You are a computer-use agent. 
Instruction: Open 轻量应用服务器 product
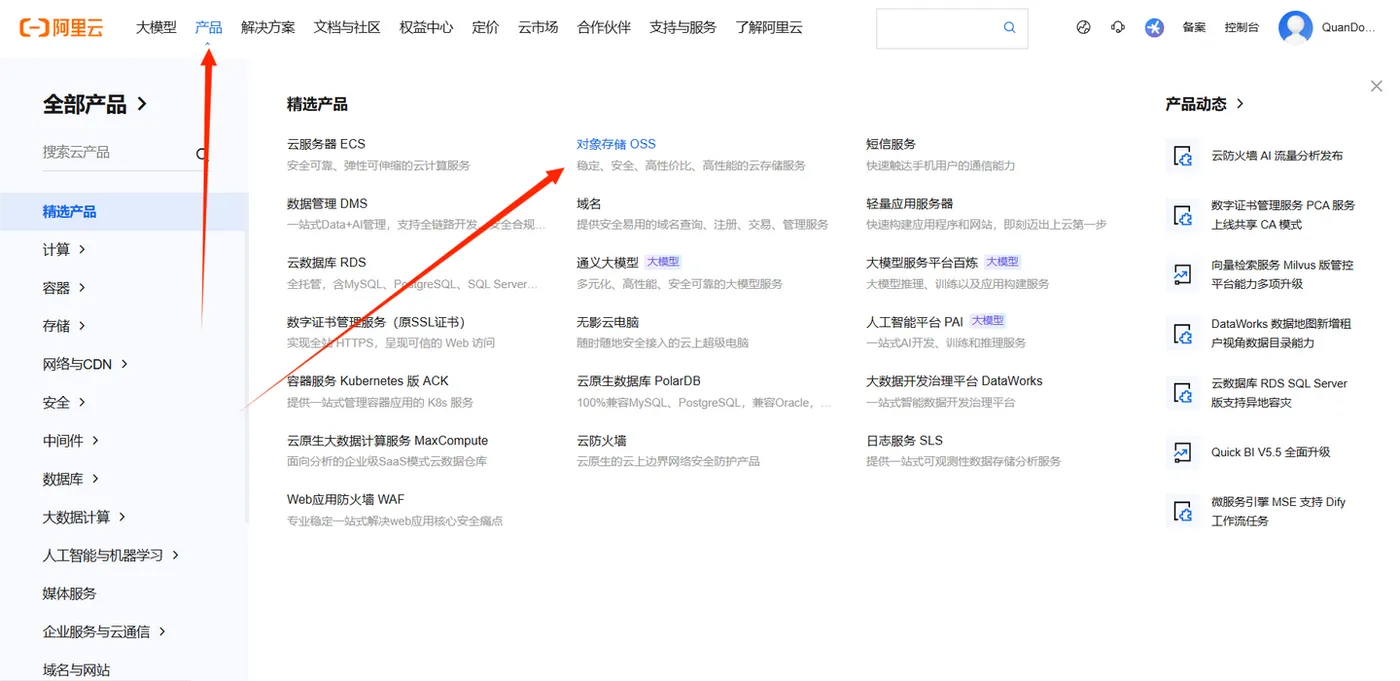tap(910, 203)
